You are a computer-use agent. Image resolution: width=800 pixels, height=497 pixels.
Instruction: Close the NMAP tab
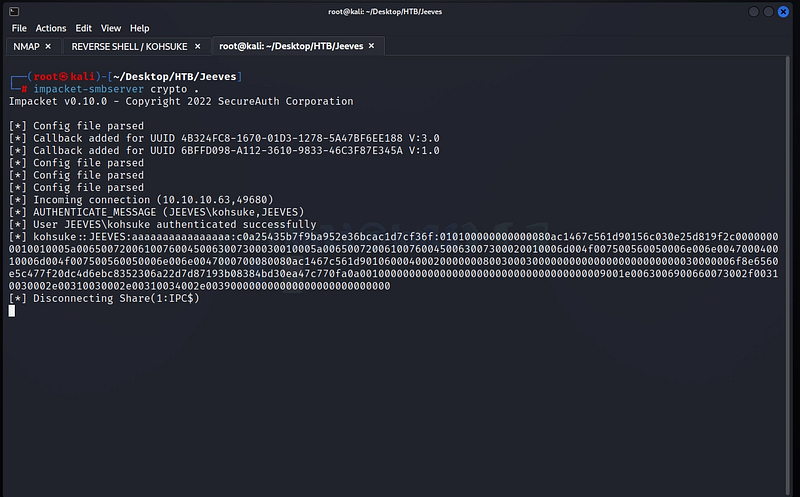pos(48,46)
